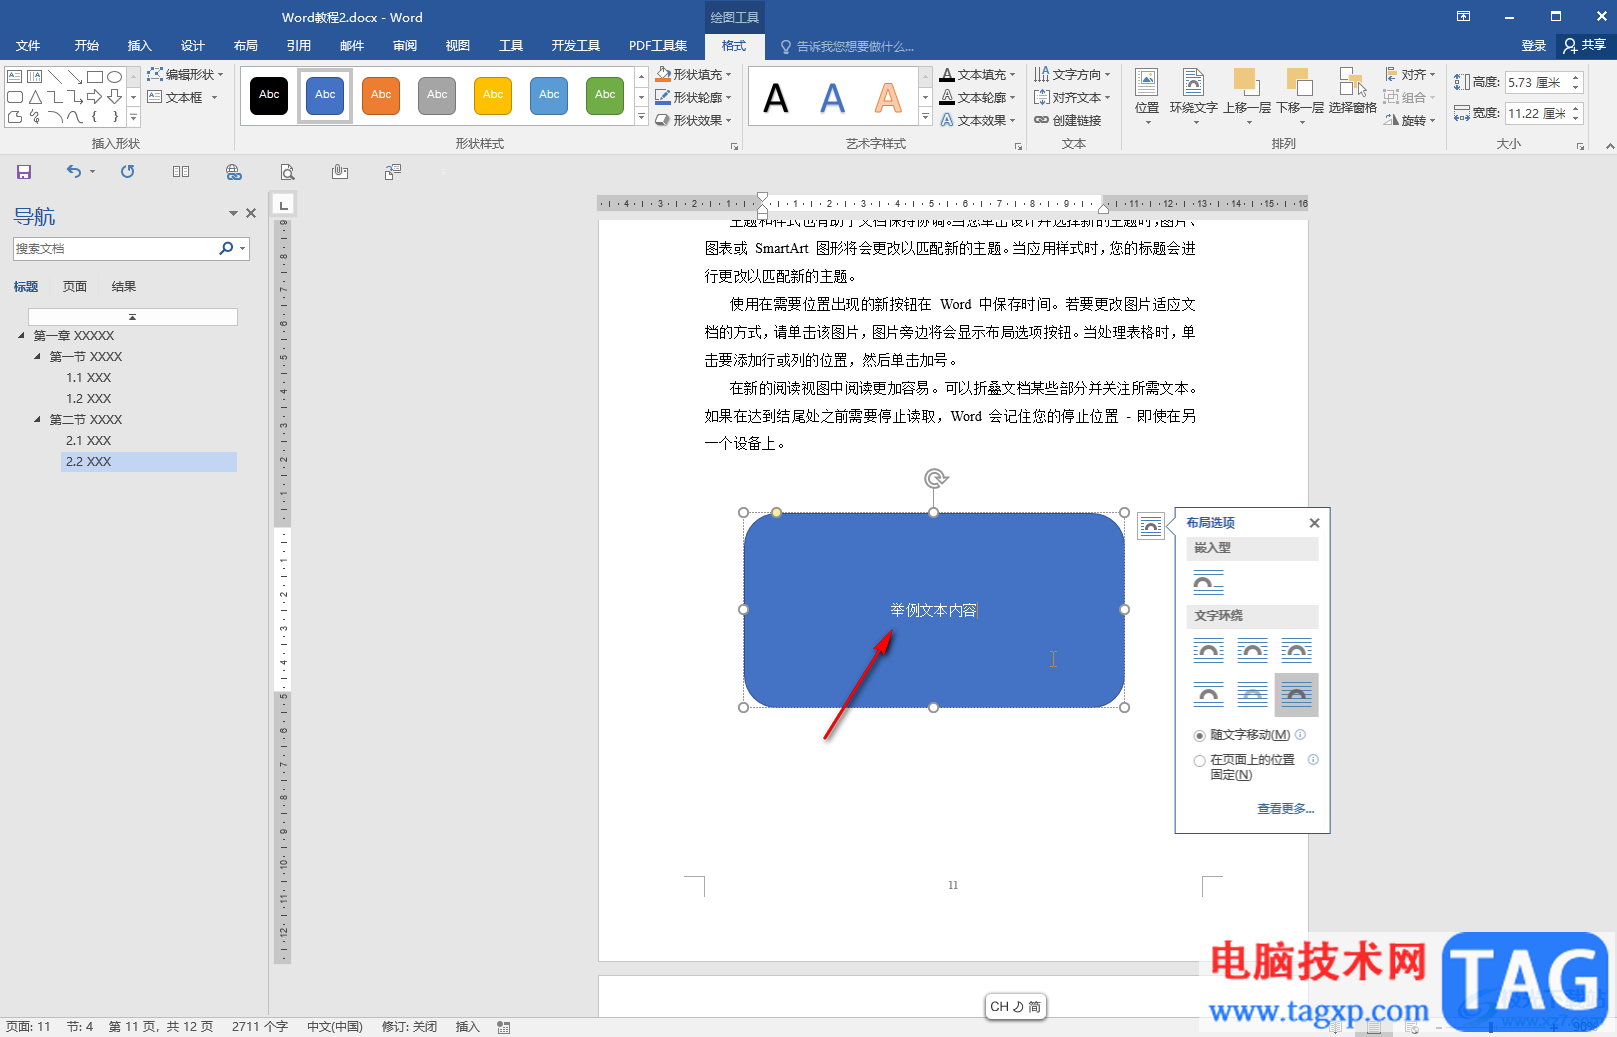The image size is (1617, 1037).
Task: Apply the orange Abc shape style
Action: coord(381,95)
